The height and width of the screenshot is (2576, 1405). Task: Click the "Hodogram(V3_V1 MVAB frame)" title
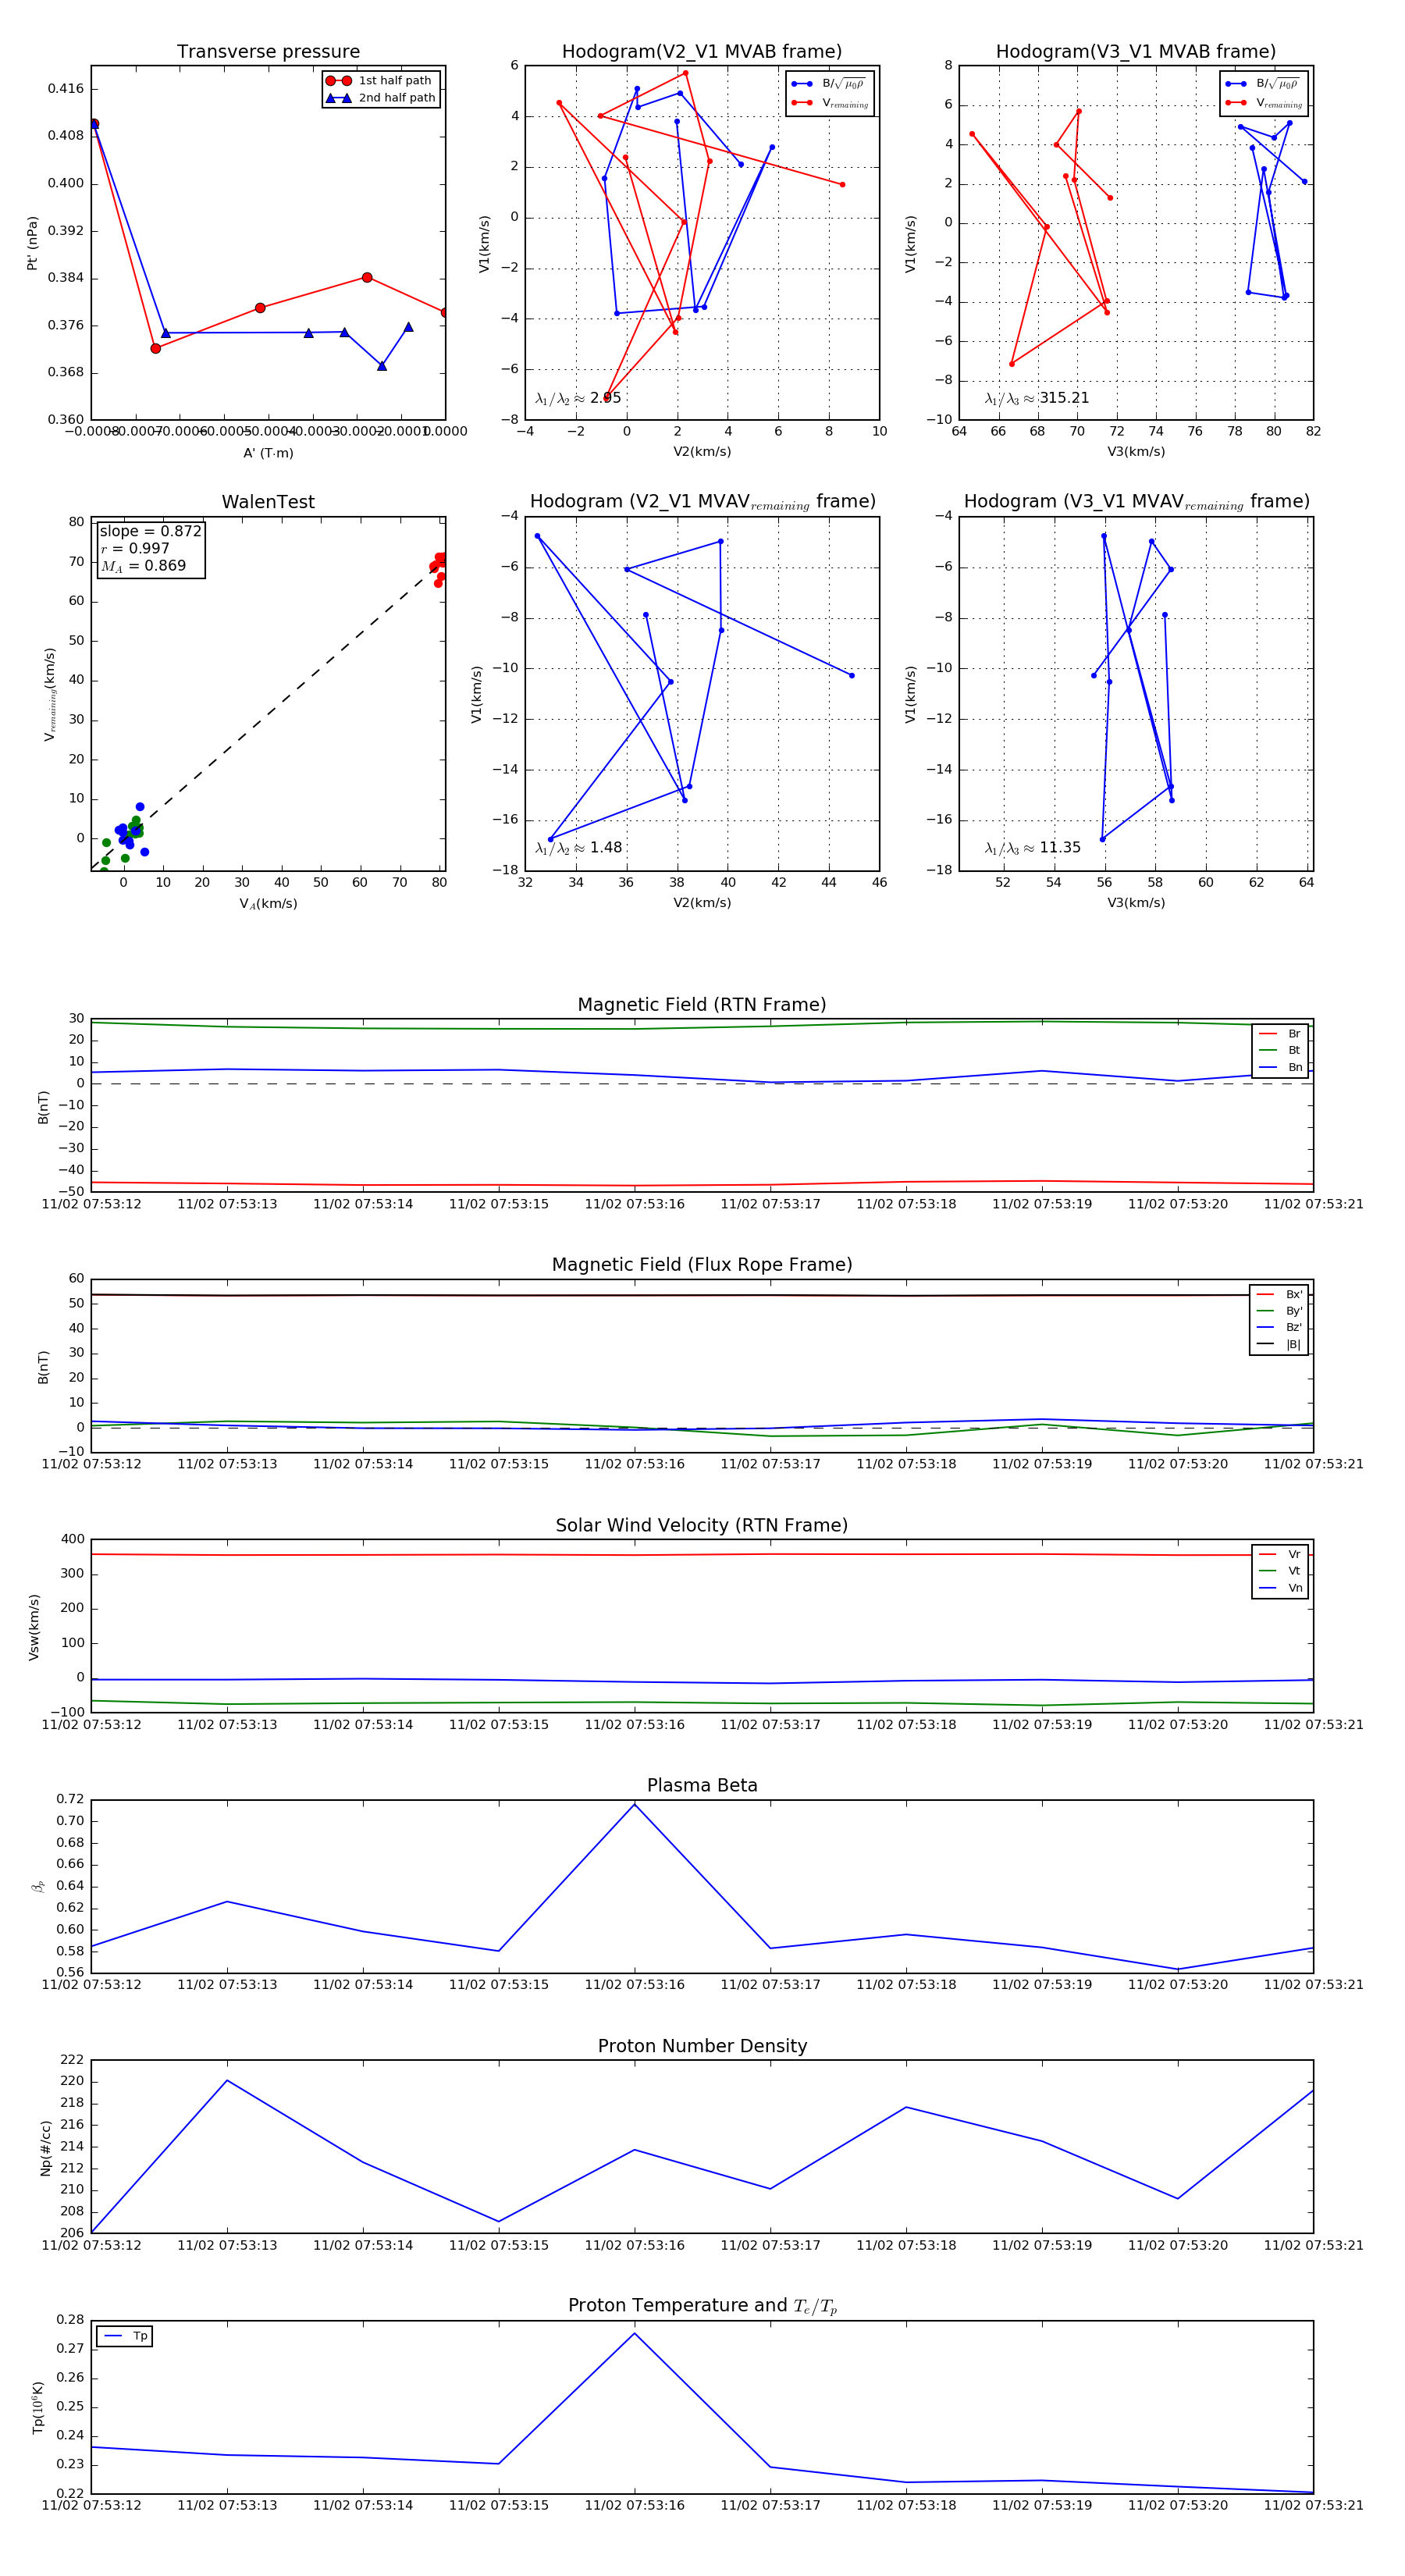tap(1136, 52)
